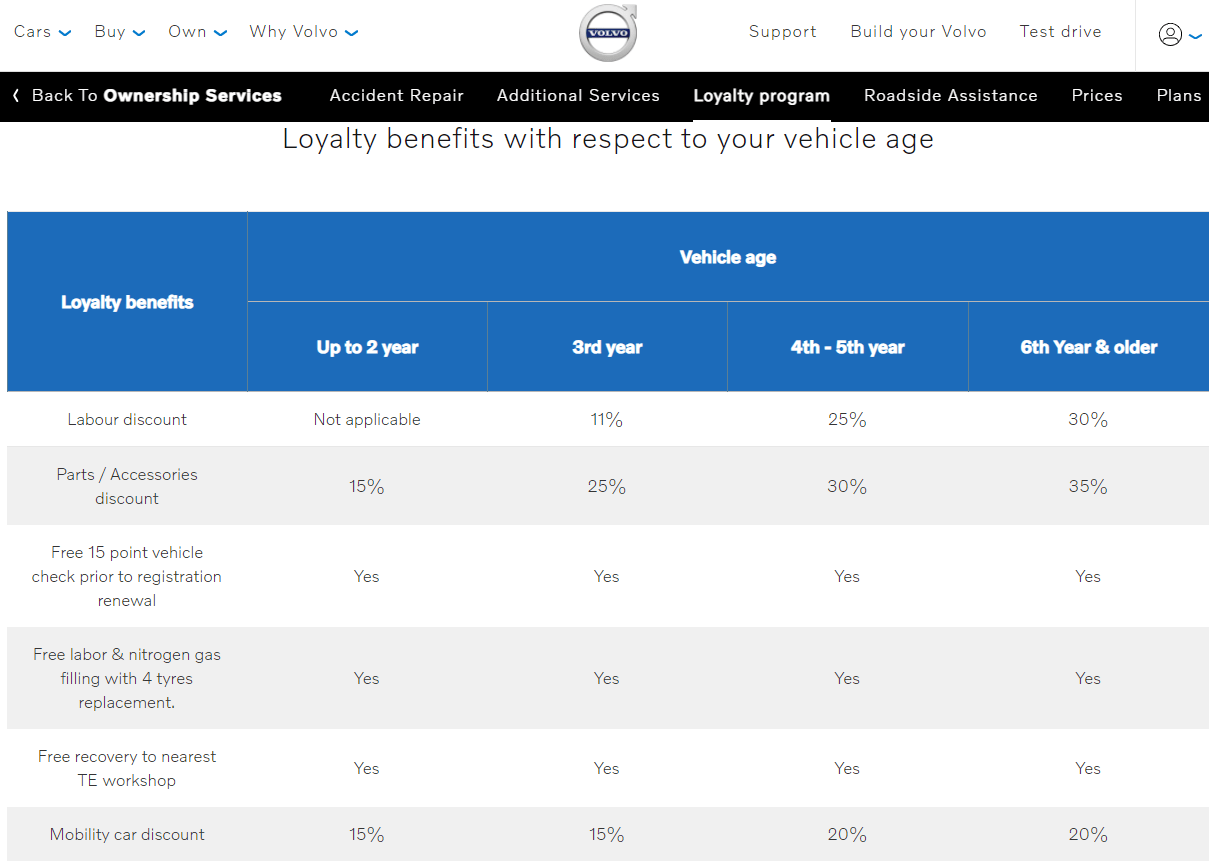Select the Additional Services tab
1209x863 pixels.
(x=578, y=96)
